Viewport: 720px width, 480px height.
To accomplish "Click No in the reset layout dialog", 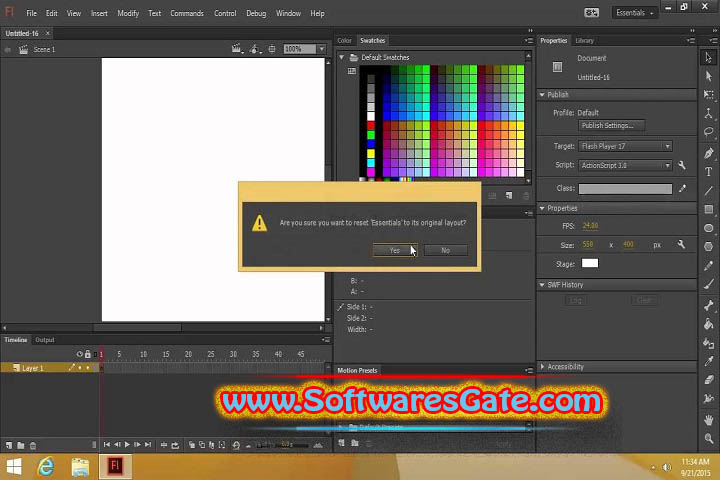I will click(x=445, y=250).
